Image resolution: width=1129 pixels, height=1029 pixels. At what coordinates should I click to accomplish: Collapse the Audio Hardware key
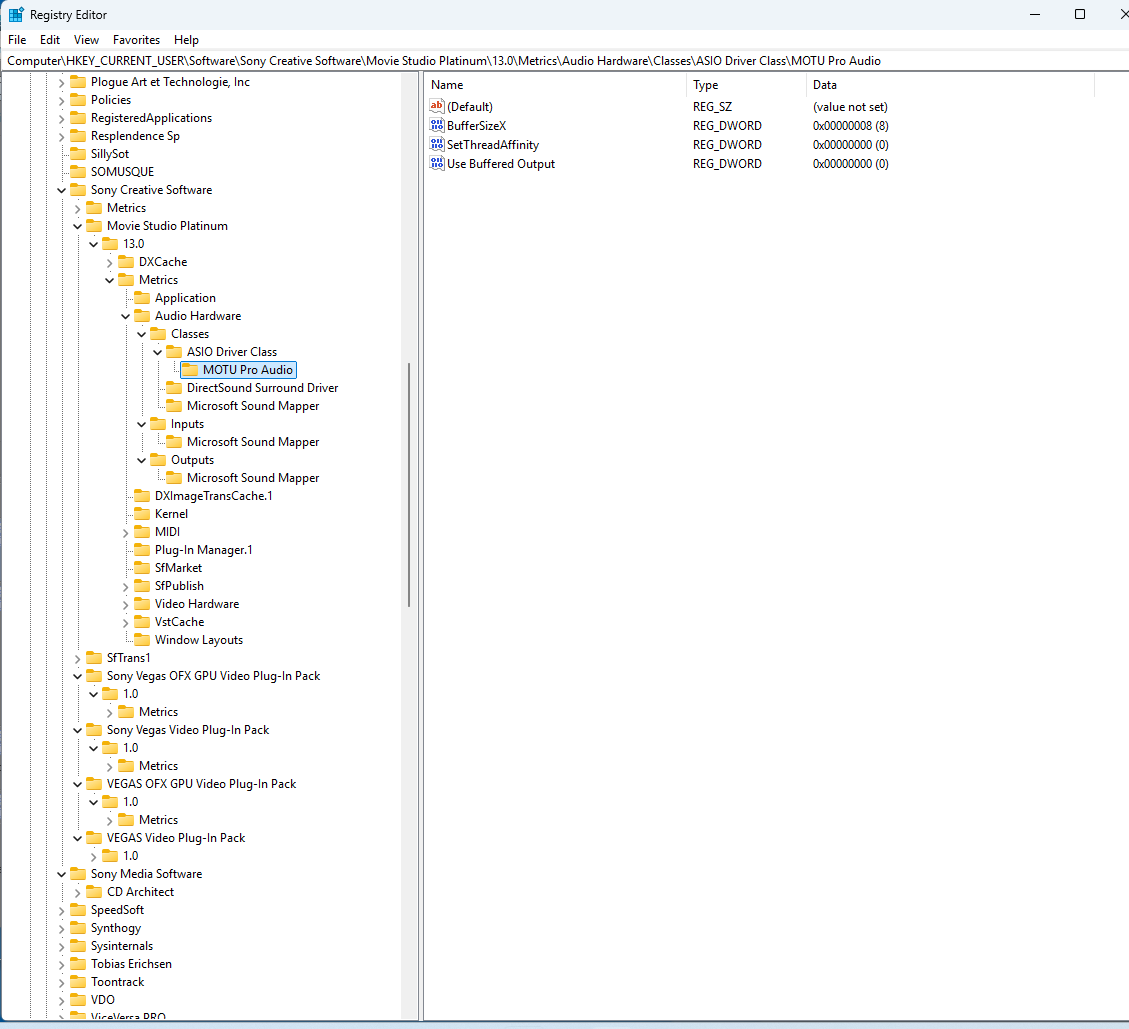click(x=125, y=316)
